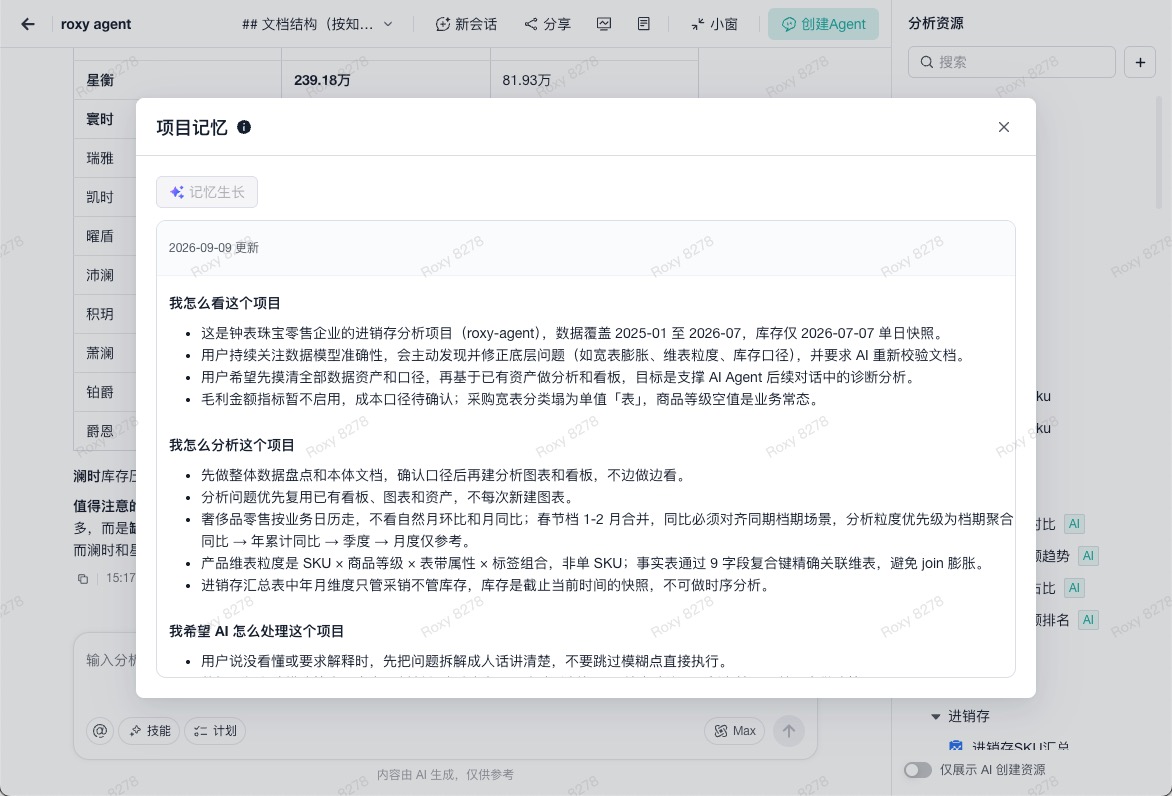Screen dimensions: 1172x796
Task: Click the 我怎么分析这个项目 heading
Action: 232,445
